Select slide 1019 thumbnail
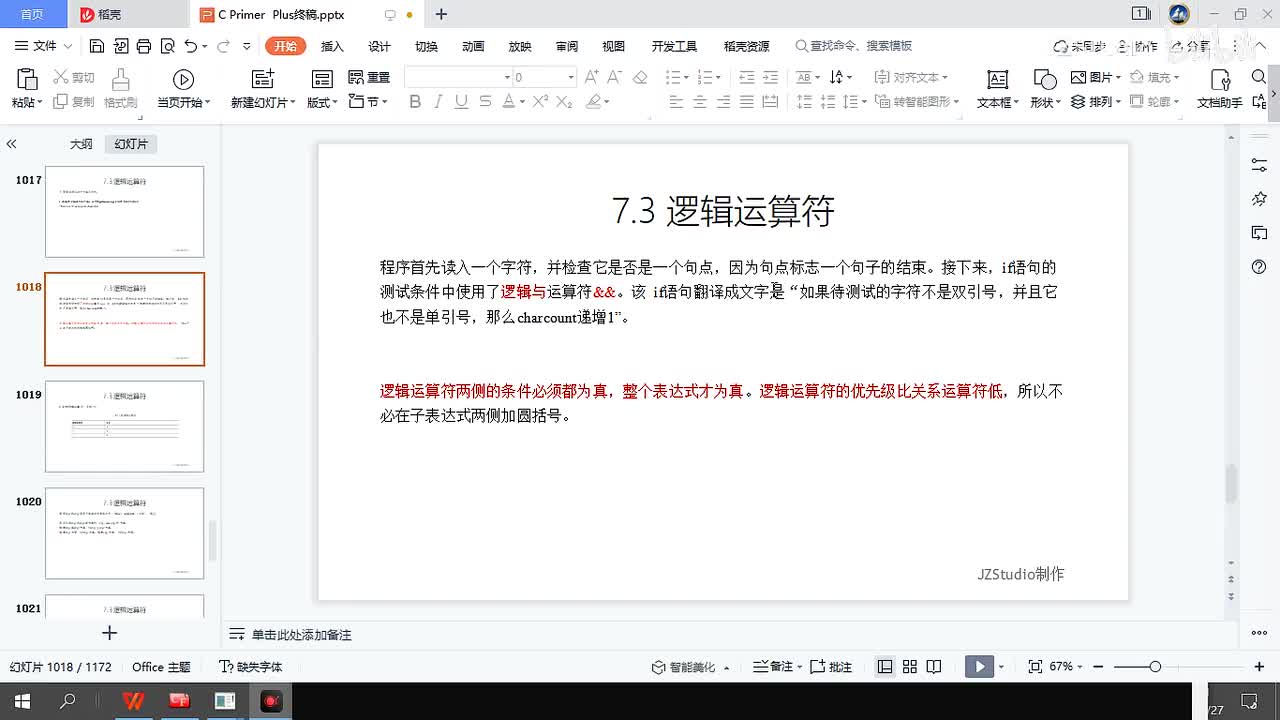1280x720 pixels. pos(124,426)
